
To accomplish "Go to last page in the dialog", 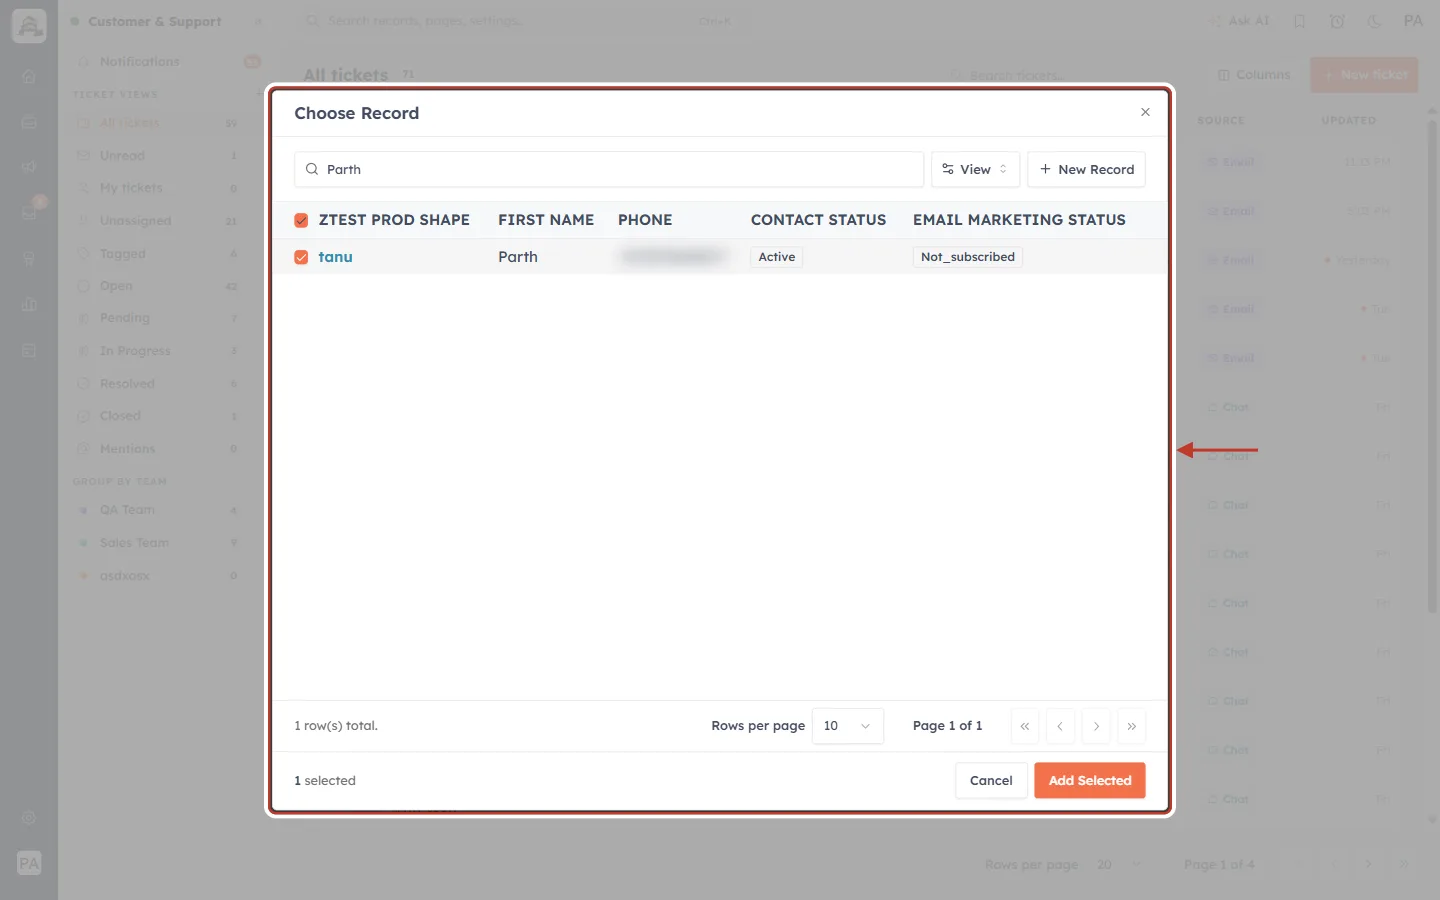I will pos(1132,726).
